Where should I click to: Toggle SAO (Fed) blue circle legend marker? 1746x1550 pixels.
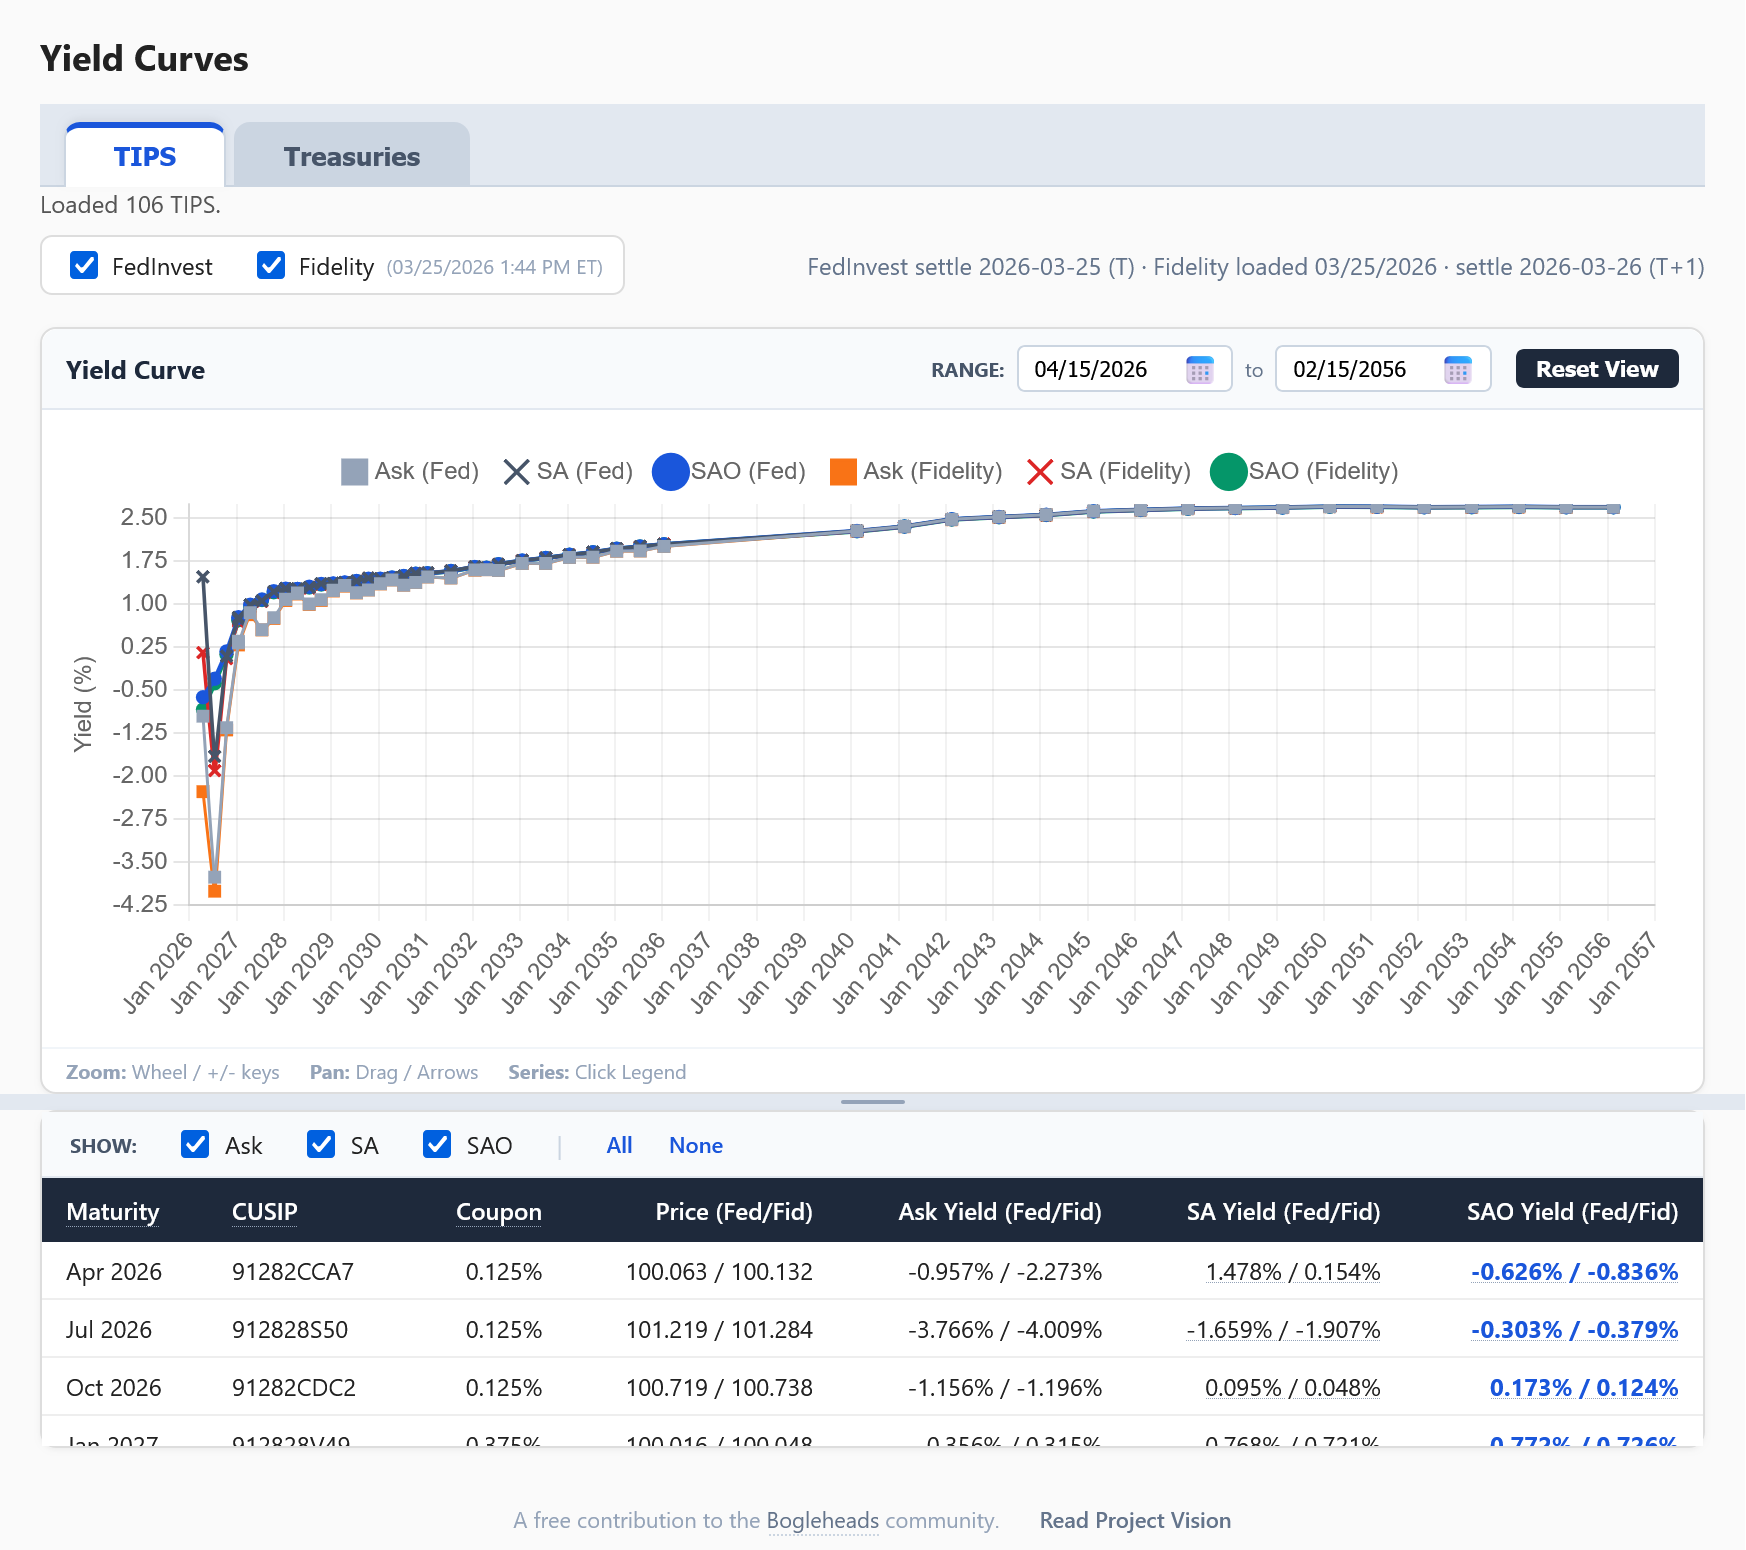(x=671, y=472)
